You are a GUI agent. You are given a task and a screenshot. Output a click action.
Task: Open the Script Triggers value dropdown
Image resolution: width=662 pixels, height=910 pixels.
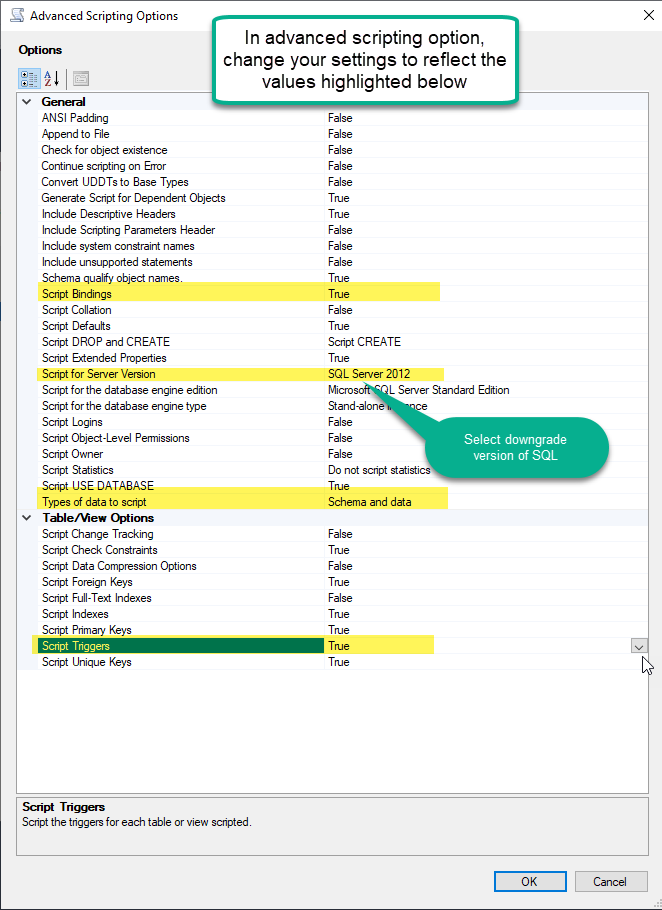(639, 646)
